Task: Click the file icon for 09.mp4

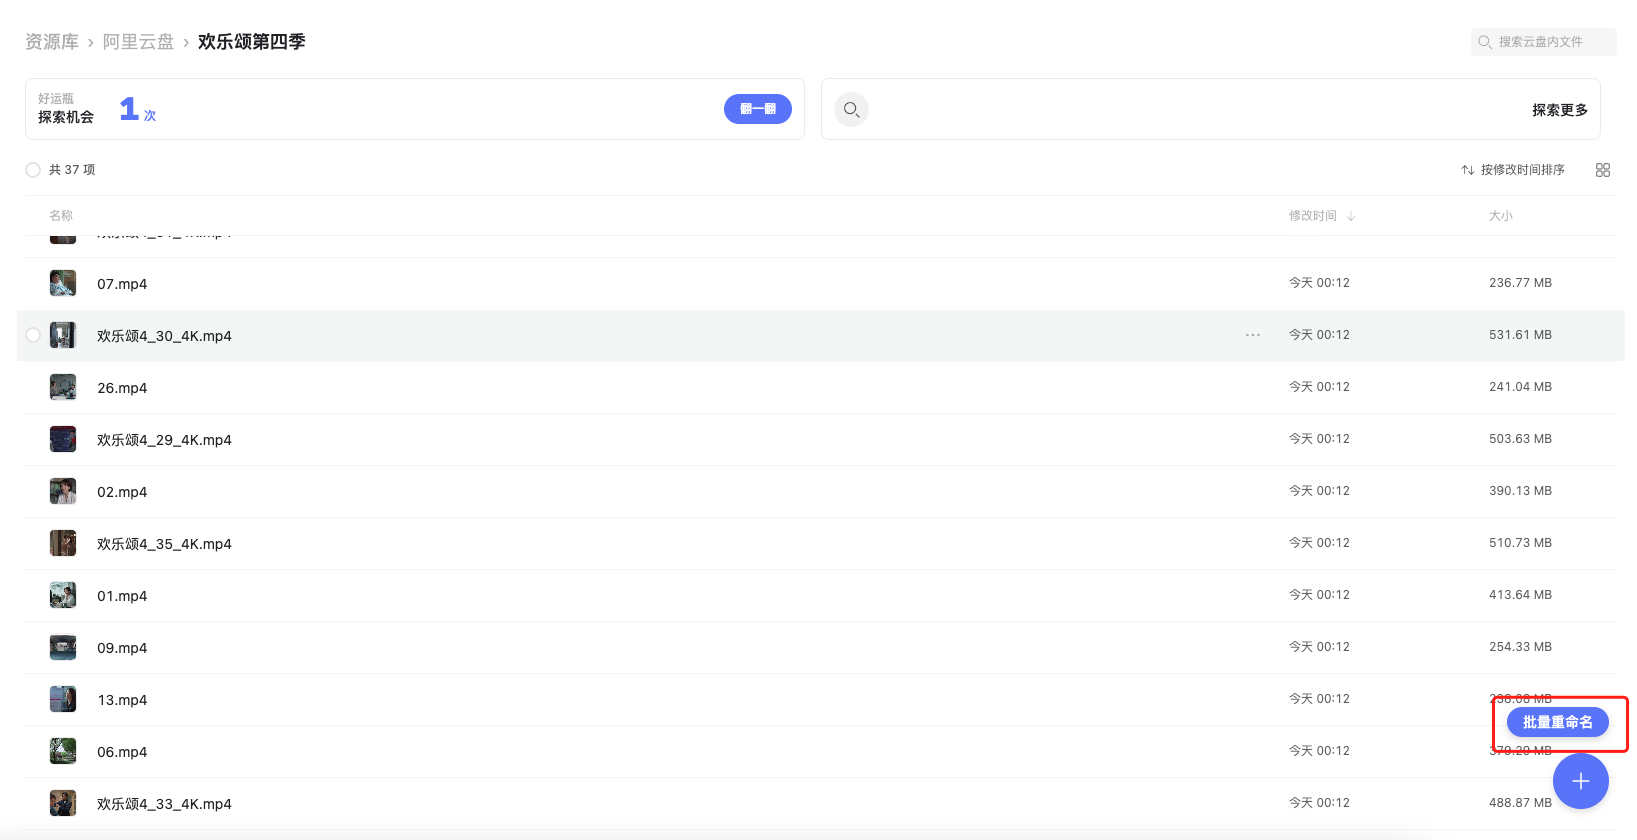Action: tap(63, 647)
